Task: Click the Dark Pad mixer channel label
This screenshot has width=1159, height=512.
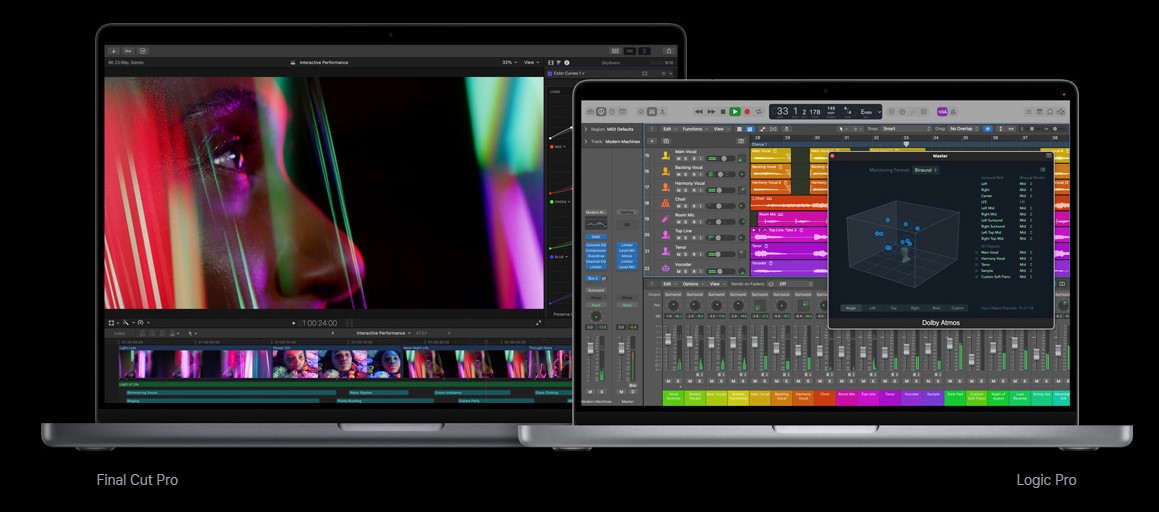Action: coord(955,396)
